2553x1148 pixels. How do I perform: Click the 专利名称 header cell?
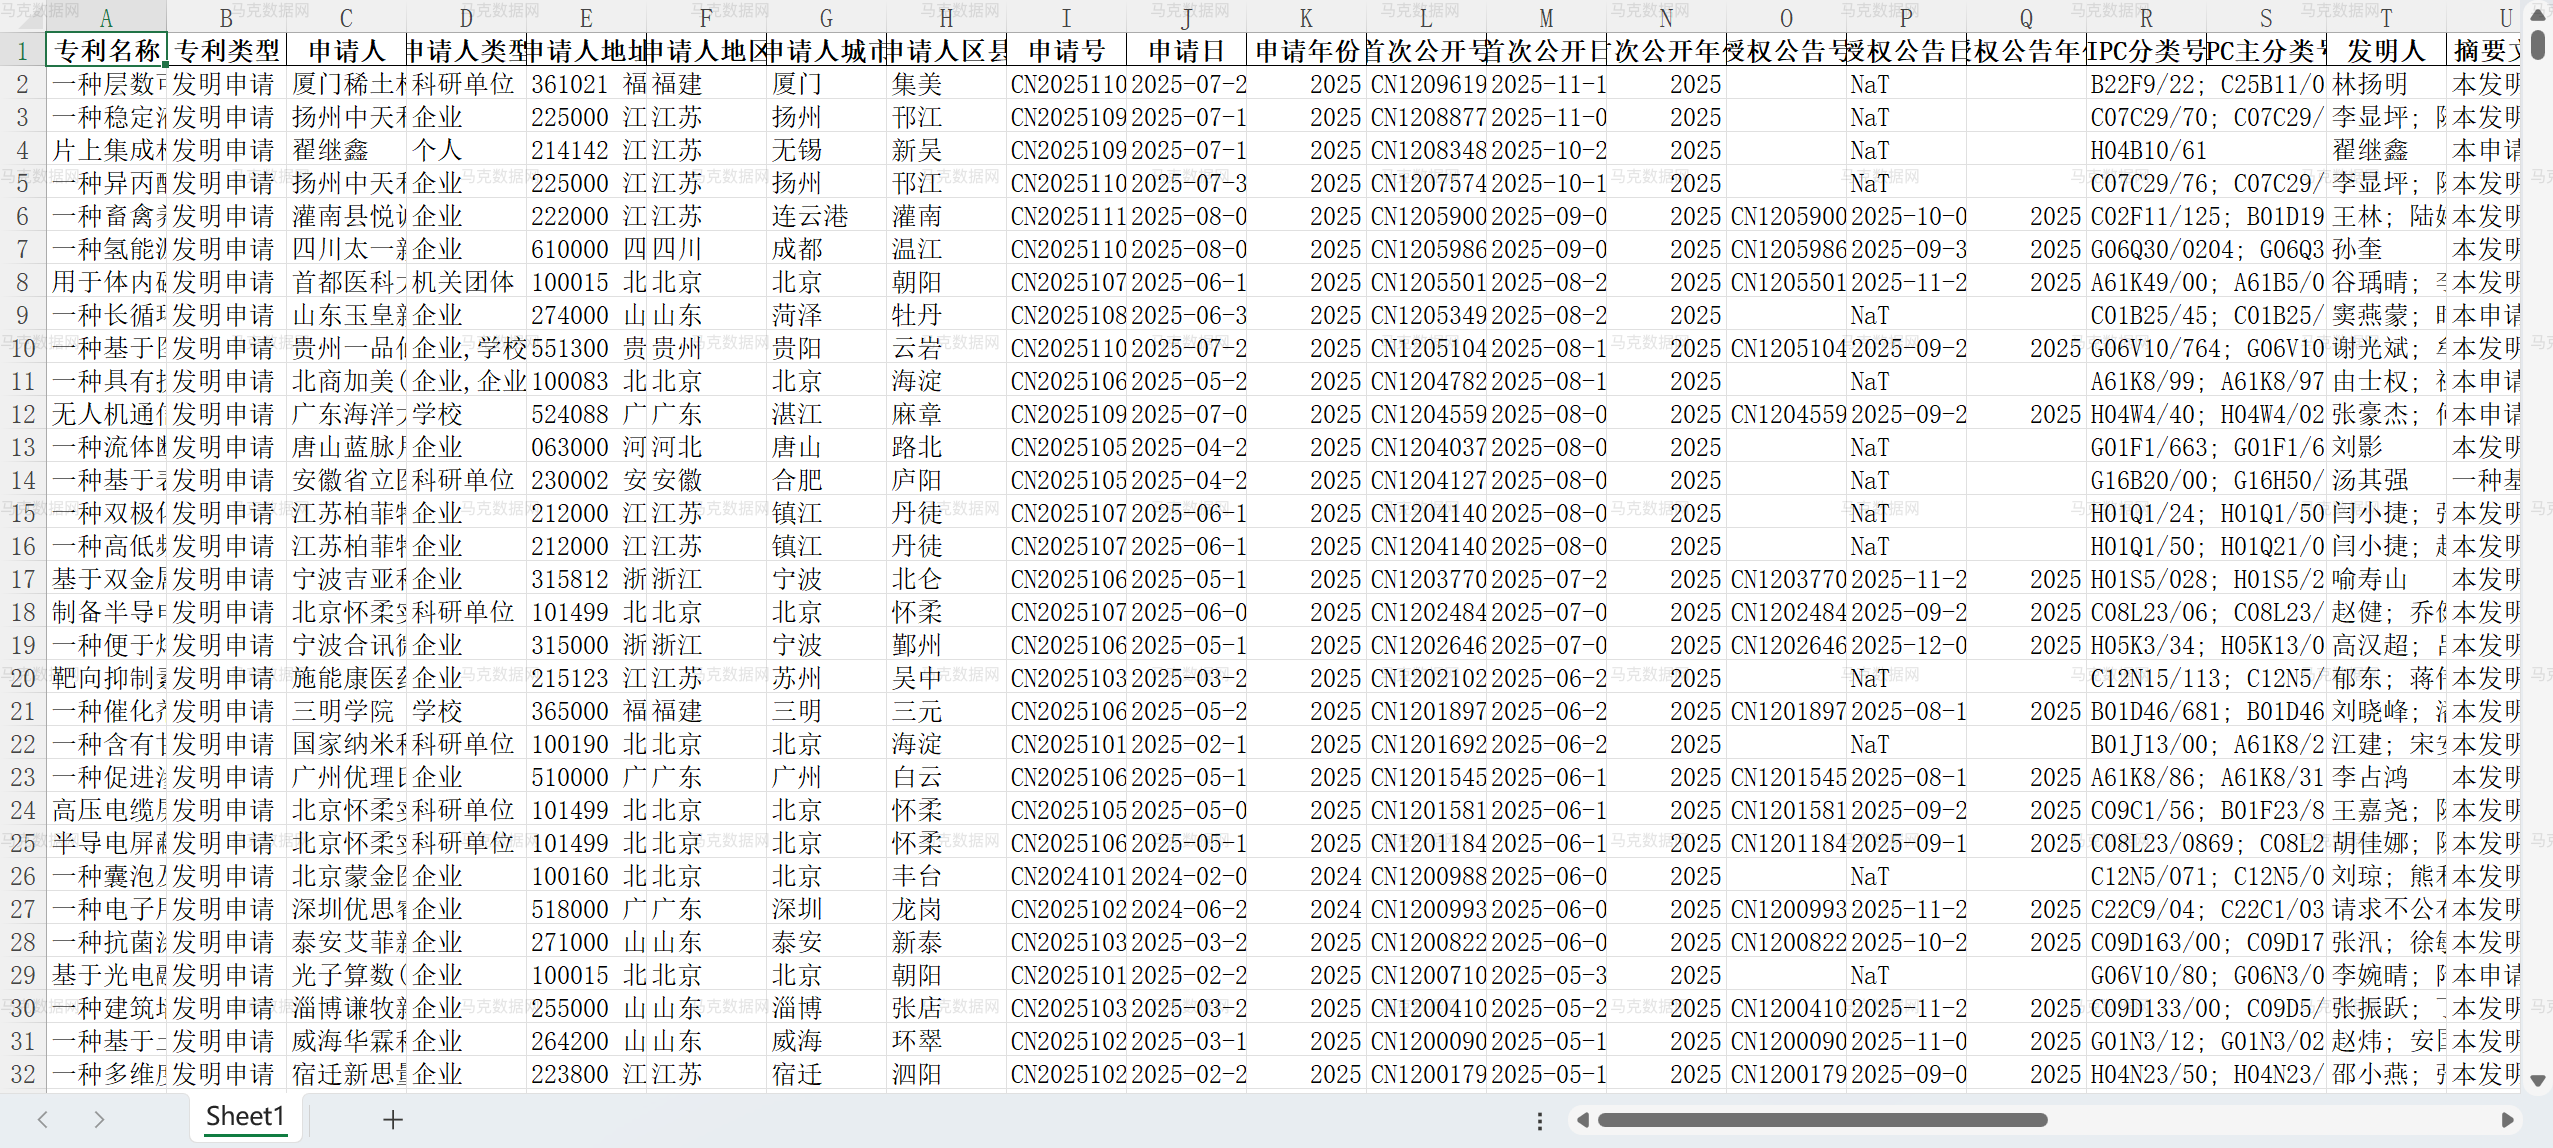pos(106,50)
